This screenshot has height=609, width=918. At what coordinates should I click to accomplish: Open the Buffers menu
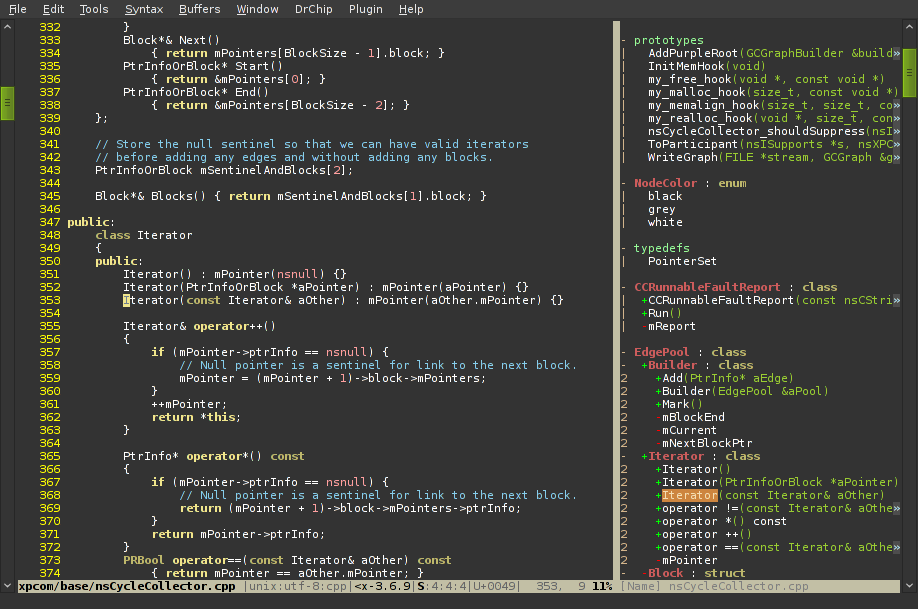tap(200, 9)
